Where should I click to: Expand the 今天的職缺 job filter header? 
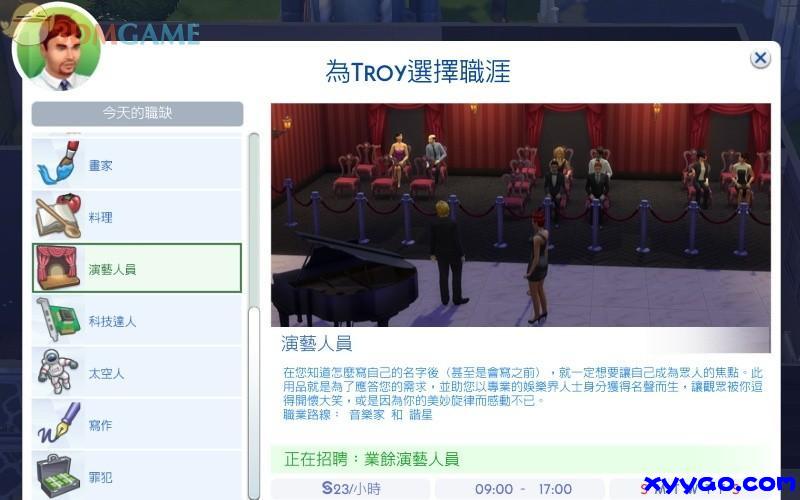pos(137,113)
